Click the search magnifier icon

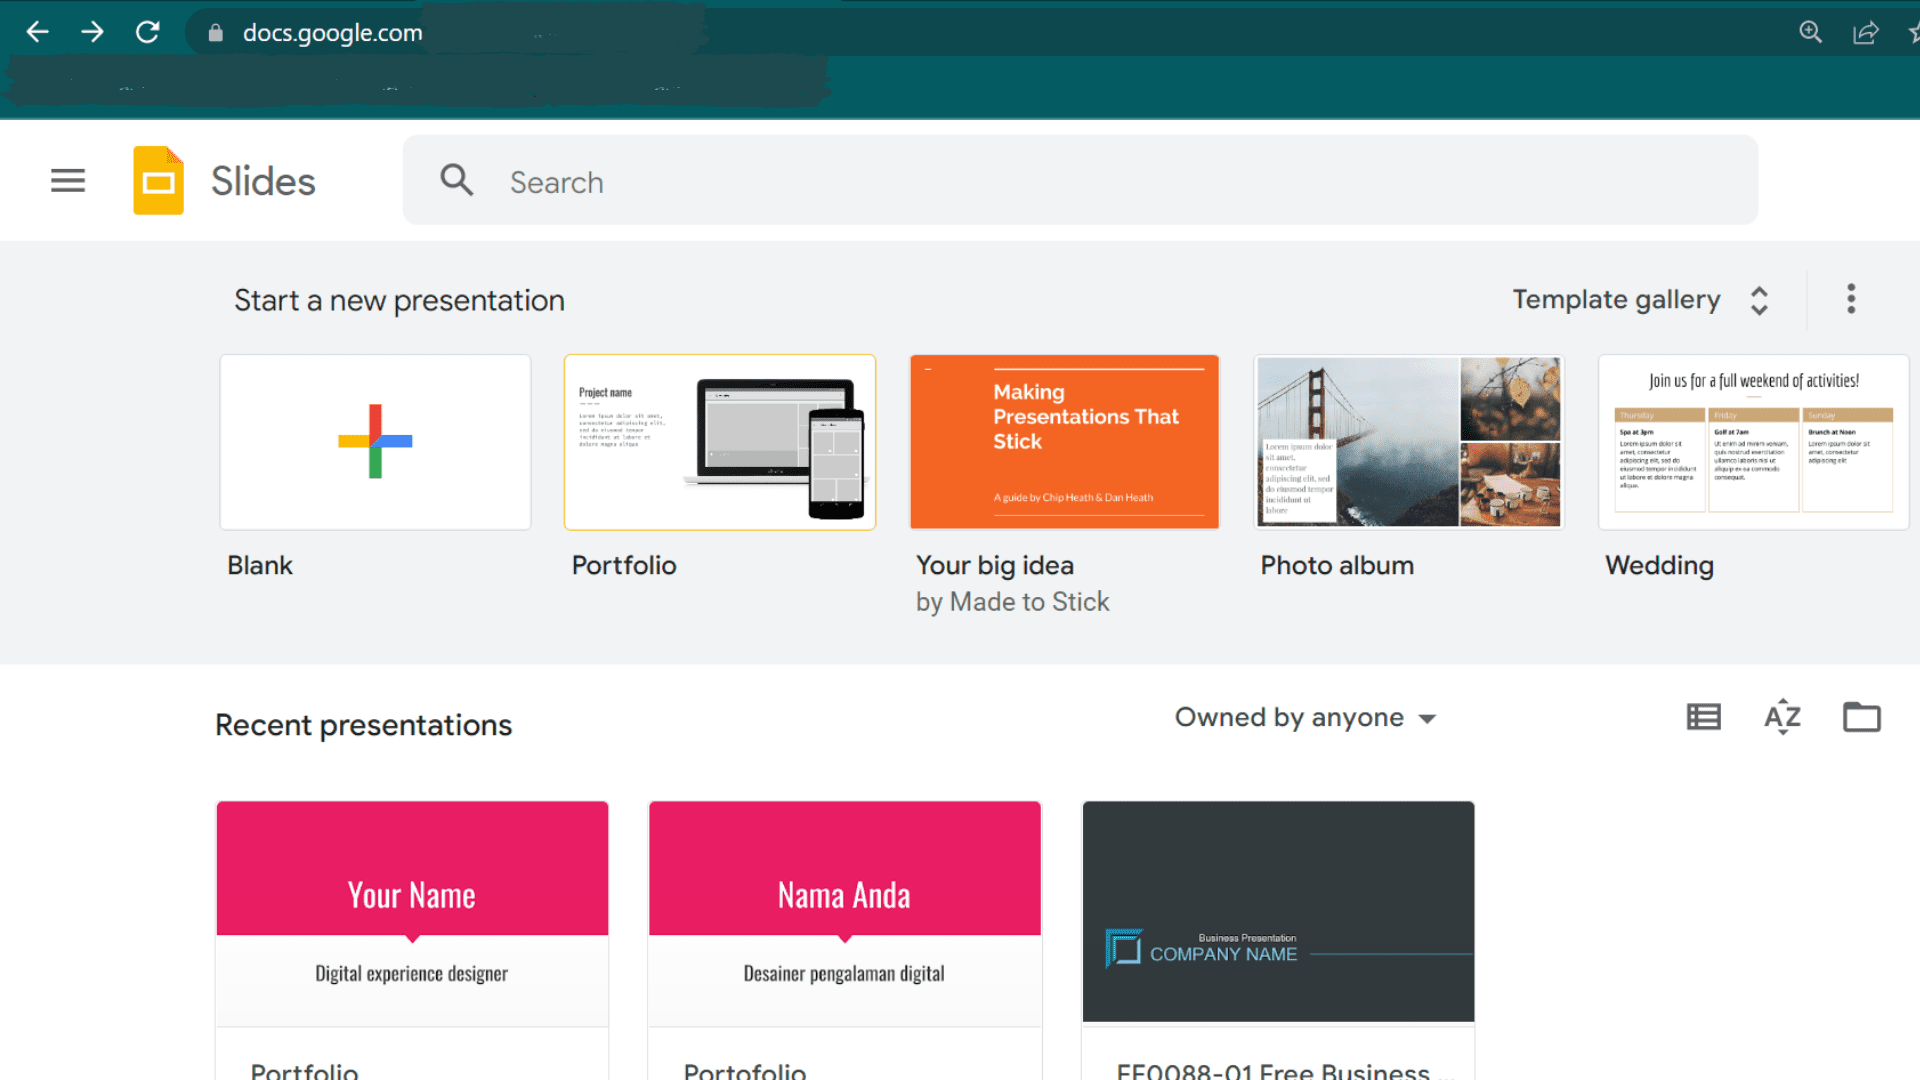coord(456,181)
